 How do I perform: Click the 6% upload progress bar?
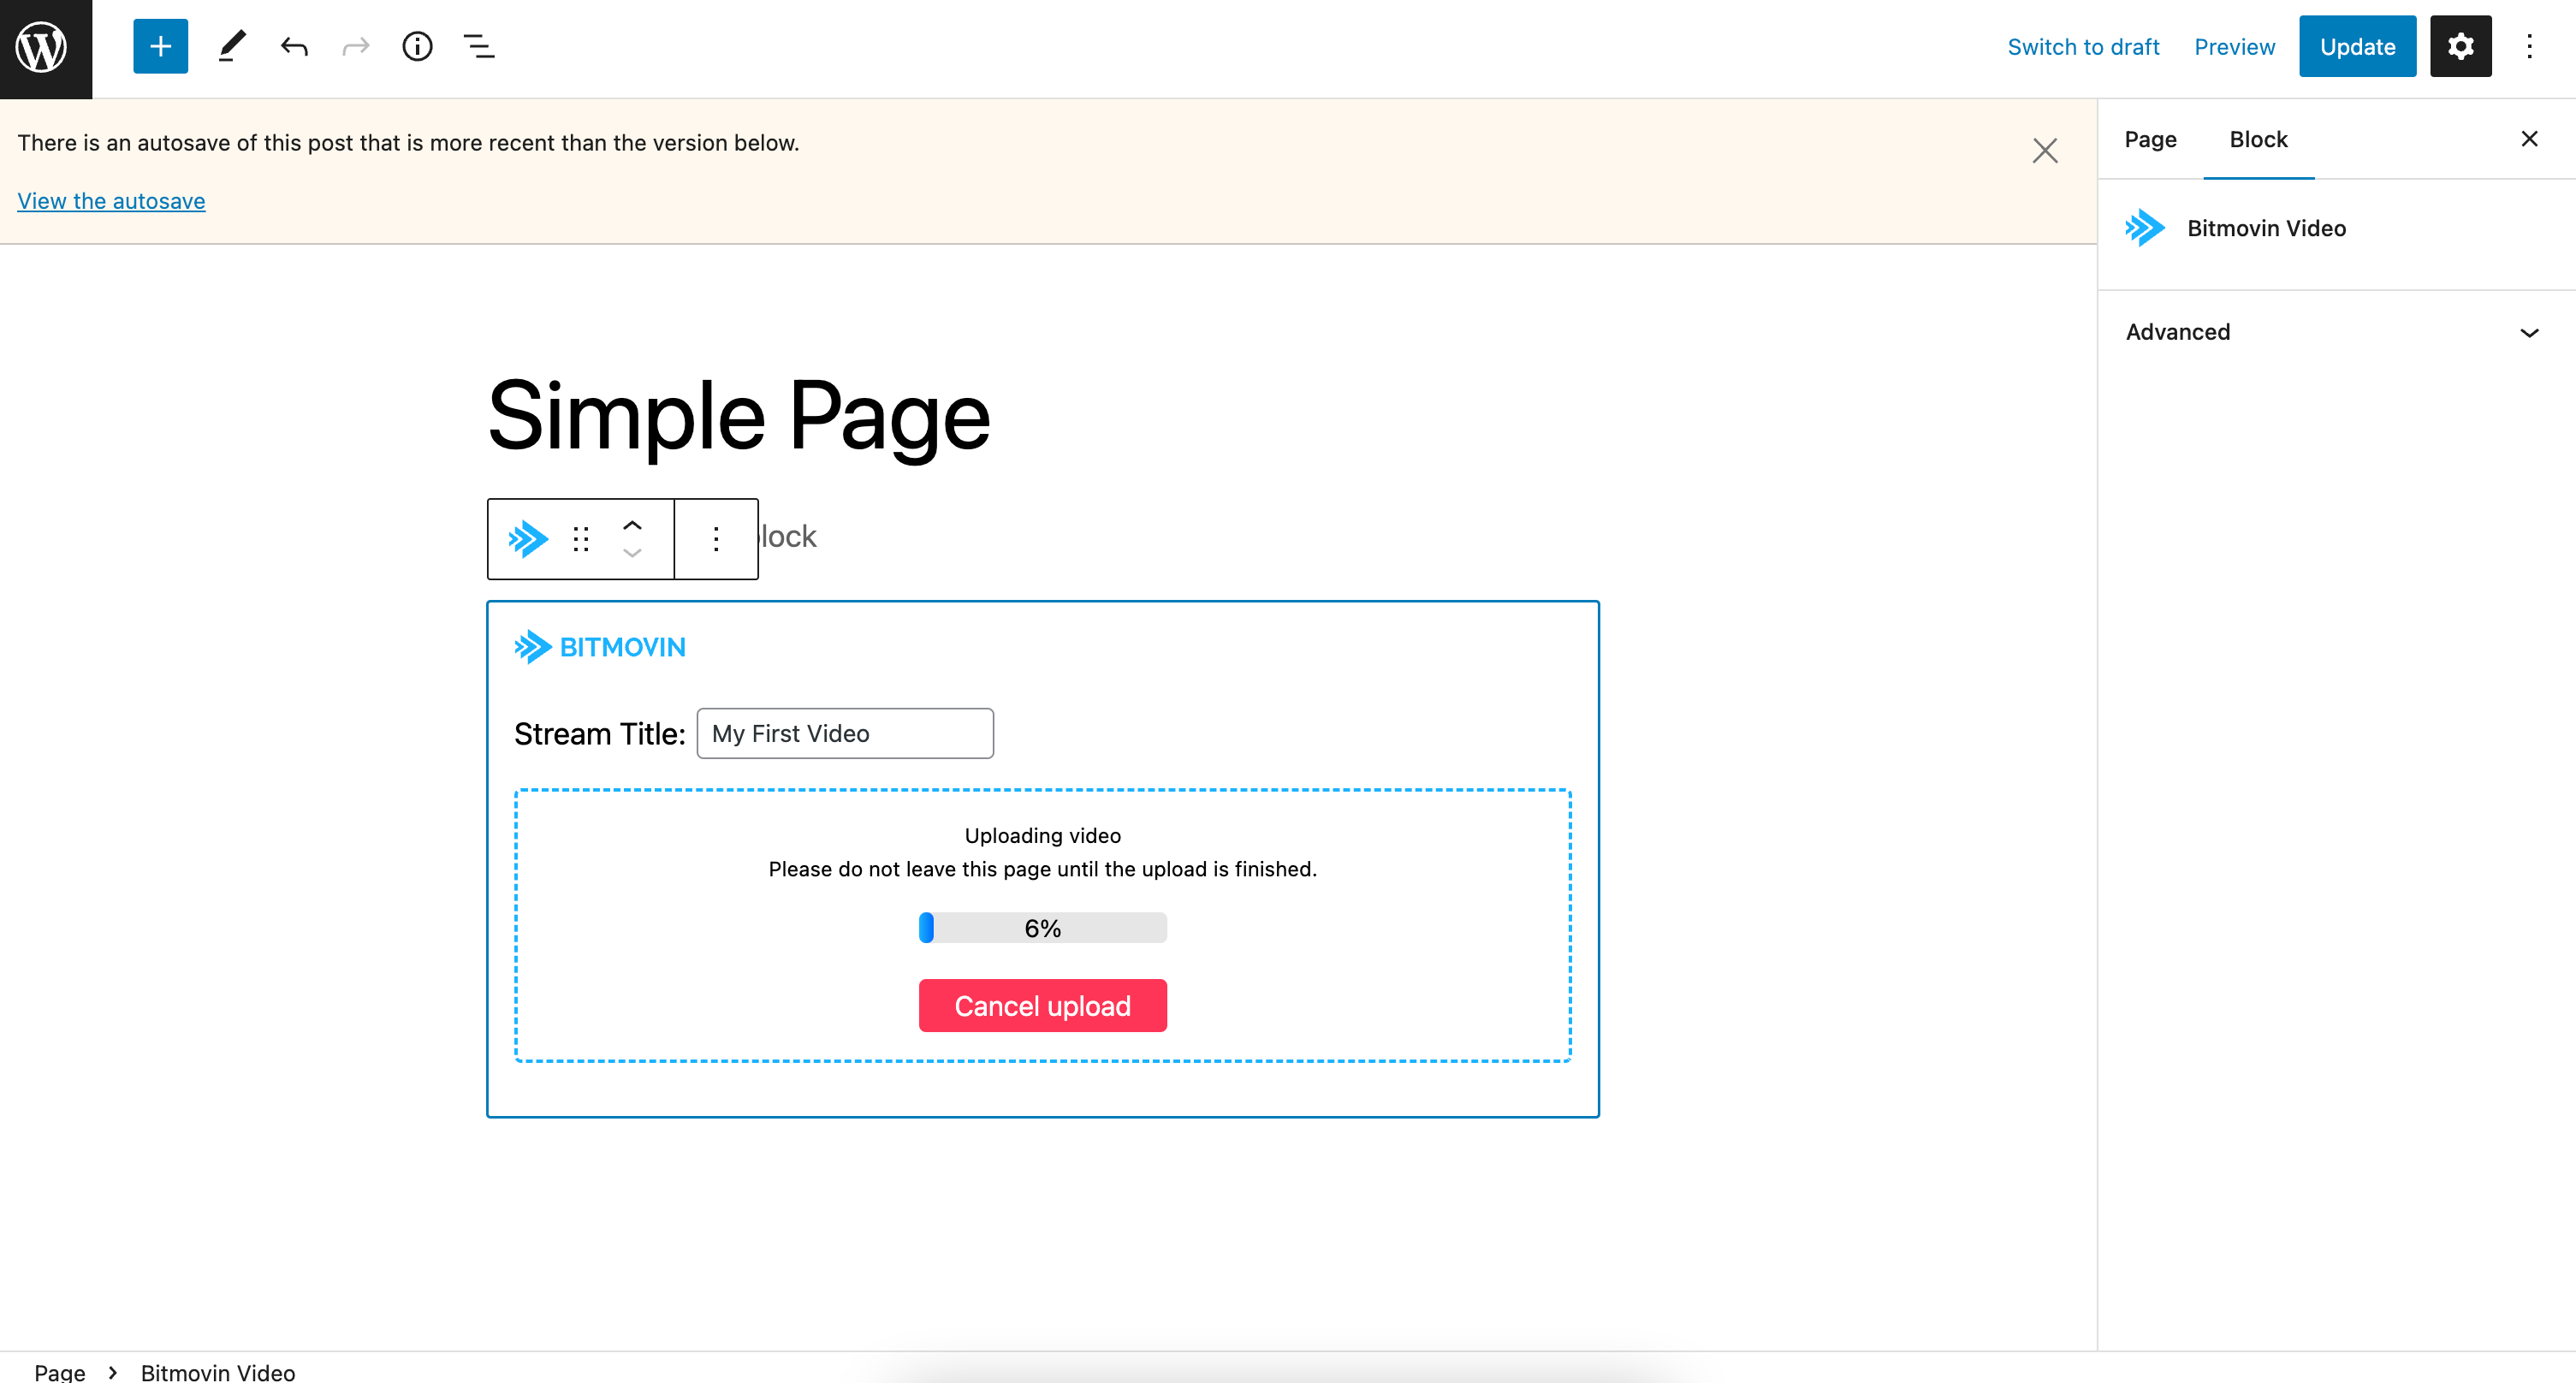1042,928
